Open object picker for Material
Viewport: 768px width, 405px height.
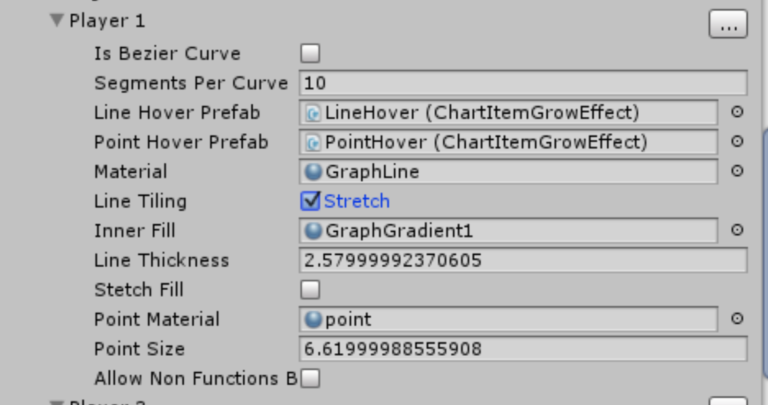pyautogui.click(x=737, y=171)
